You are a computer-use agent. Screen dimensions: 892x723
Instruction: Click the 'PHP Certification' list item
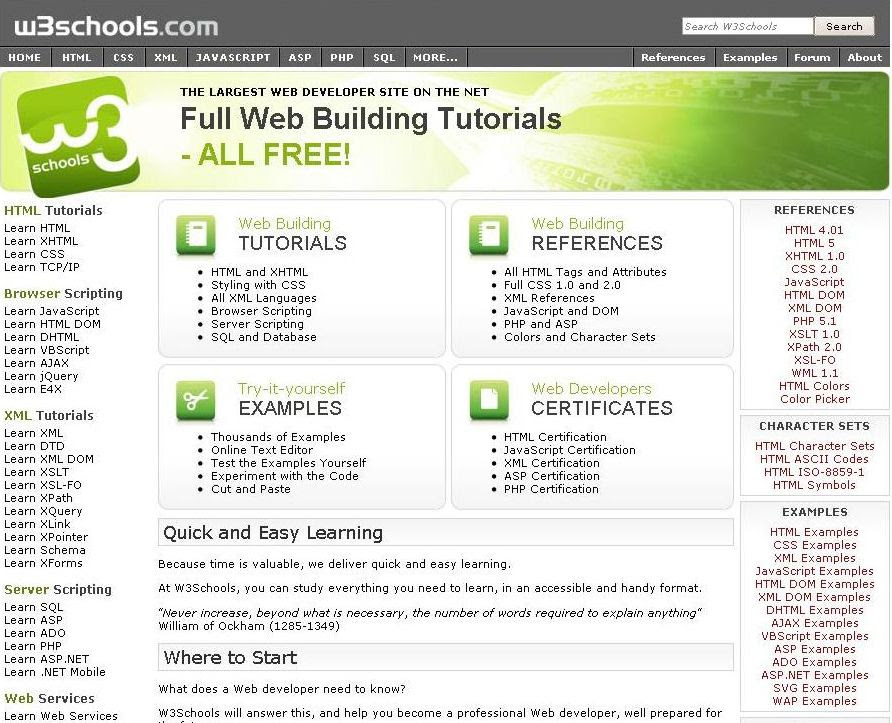coord(551,489)
